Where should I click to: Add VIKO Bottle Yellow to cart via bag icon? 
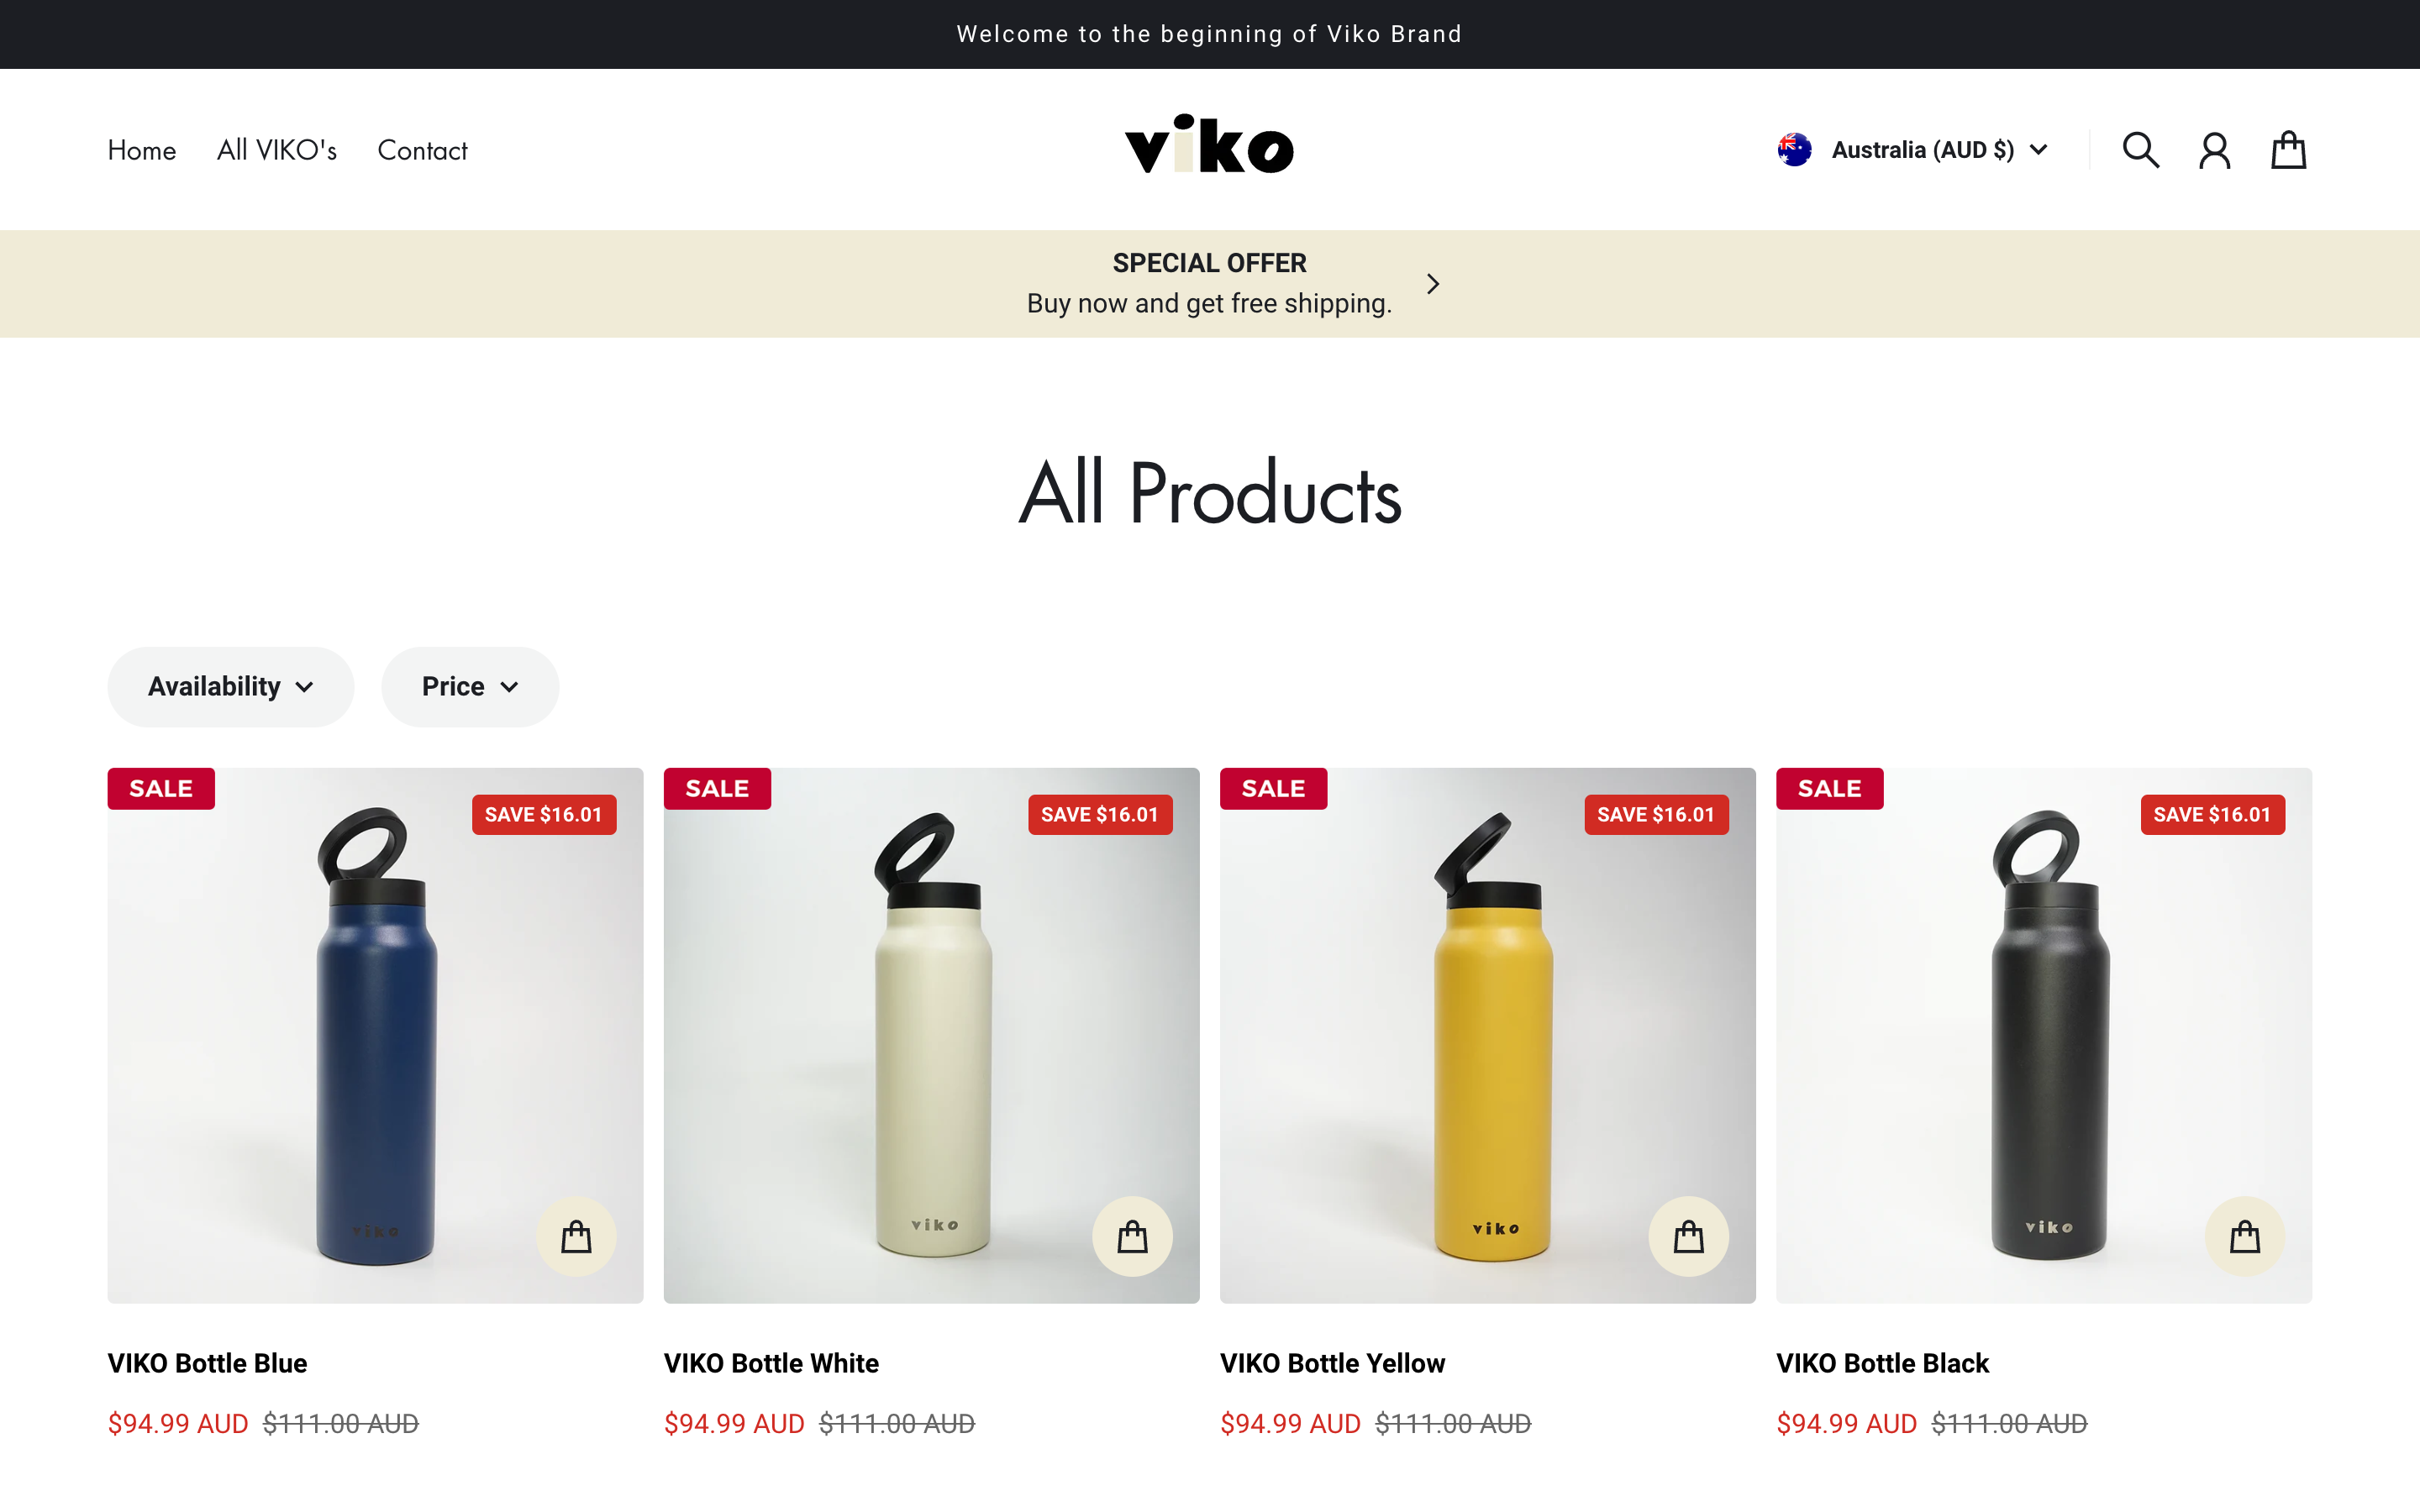click(x=1688, y=1236)
